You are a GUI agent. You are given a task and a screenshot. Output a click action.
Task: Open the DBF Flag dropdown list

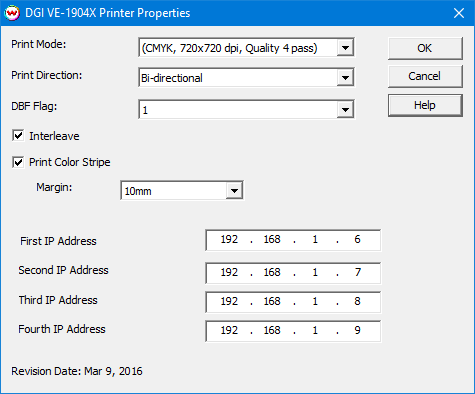345,109
